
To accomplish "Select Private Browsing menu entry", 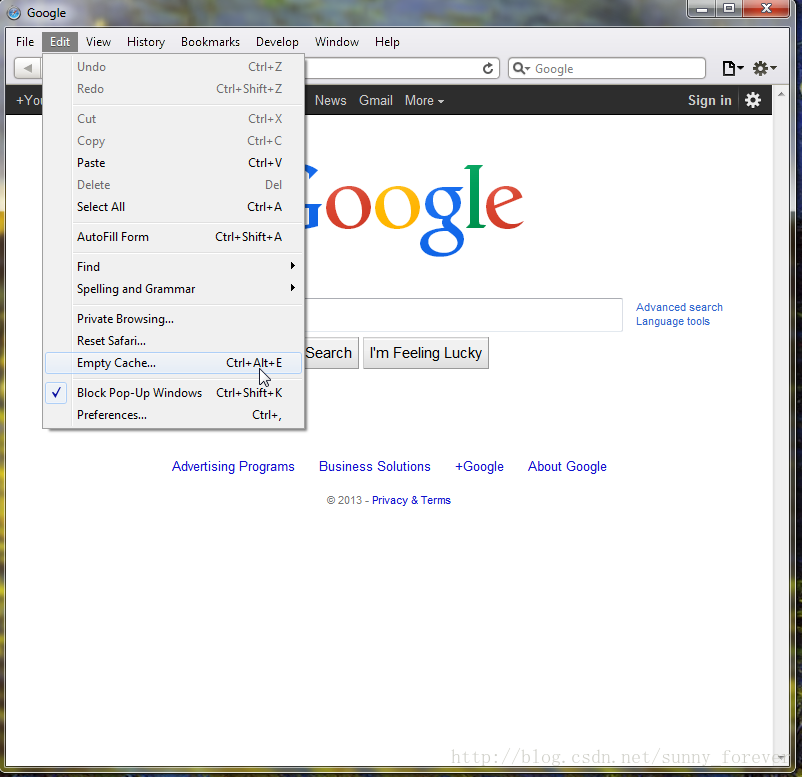I will click(174, 319).
